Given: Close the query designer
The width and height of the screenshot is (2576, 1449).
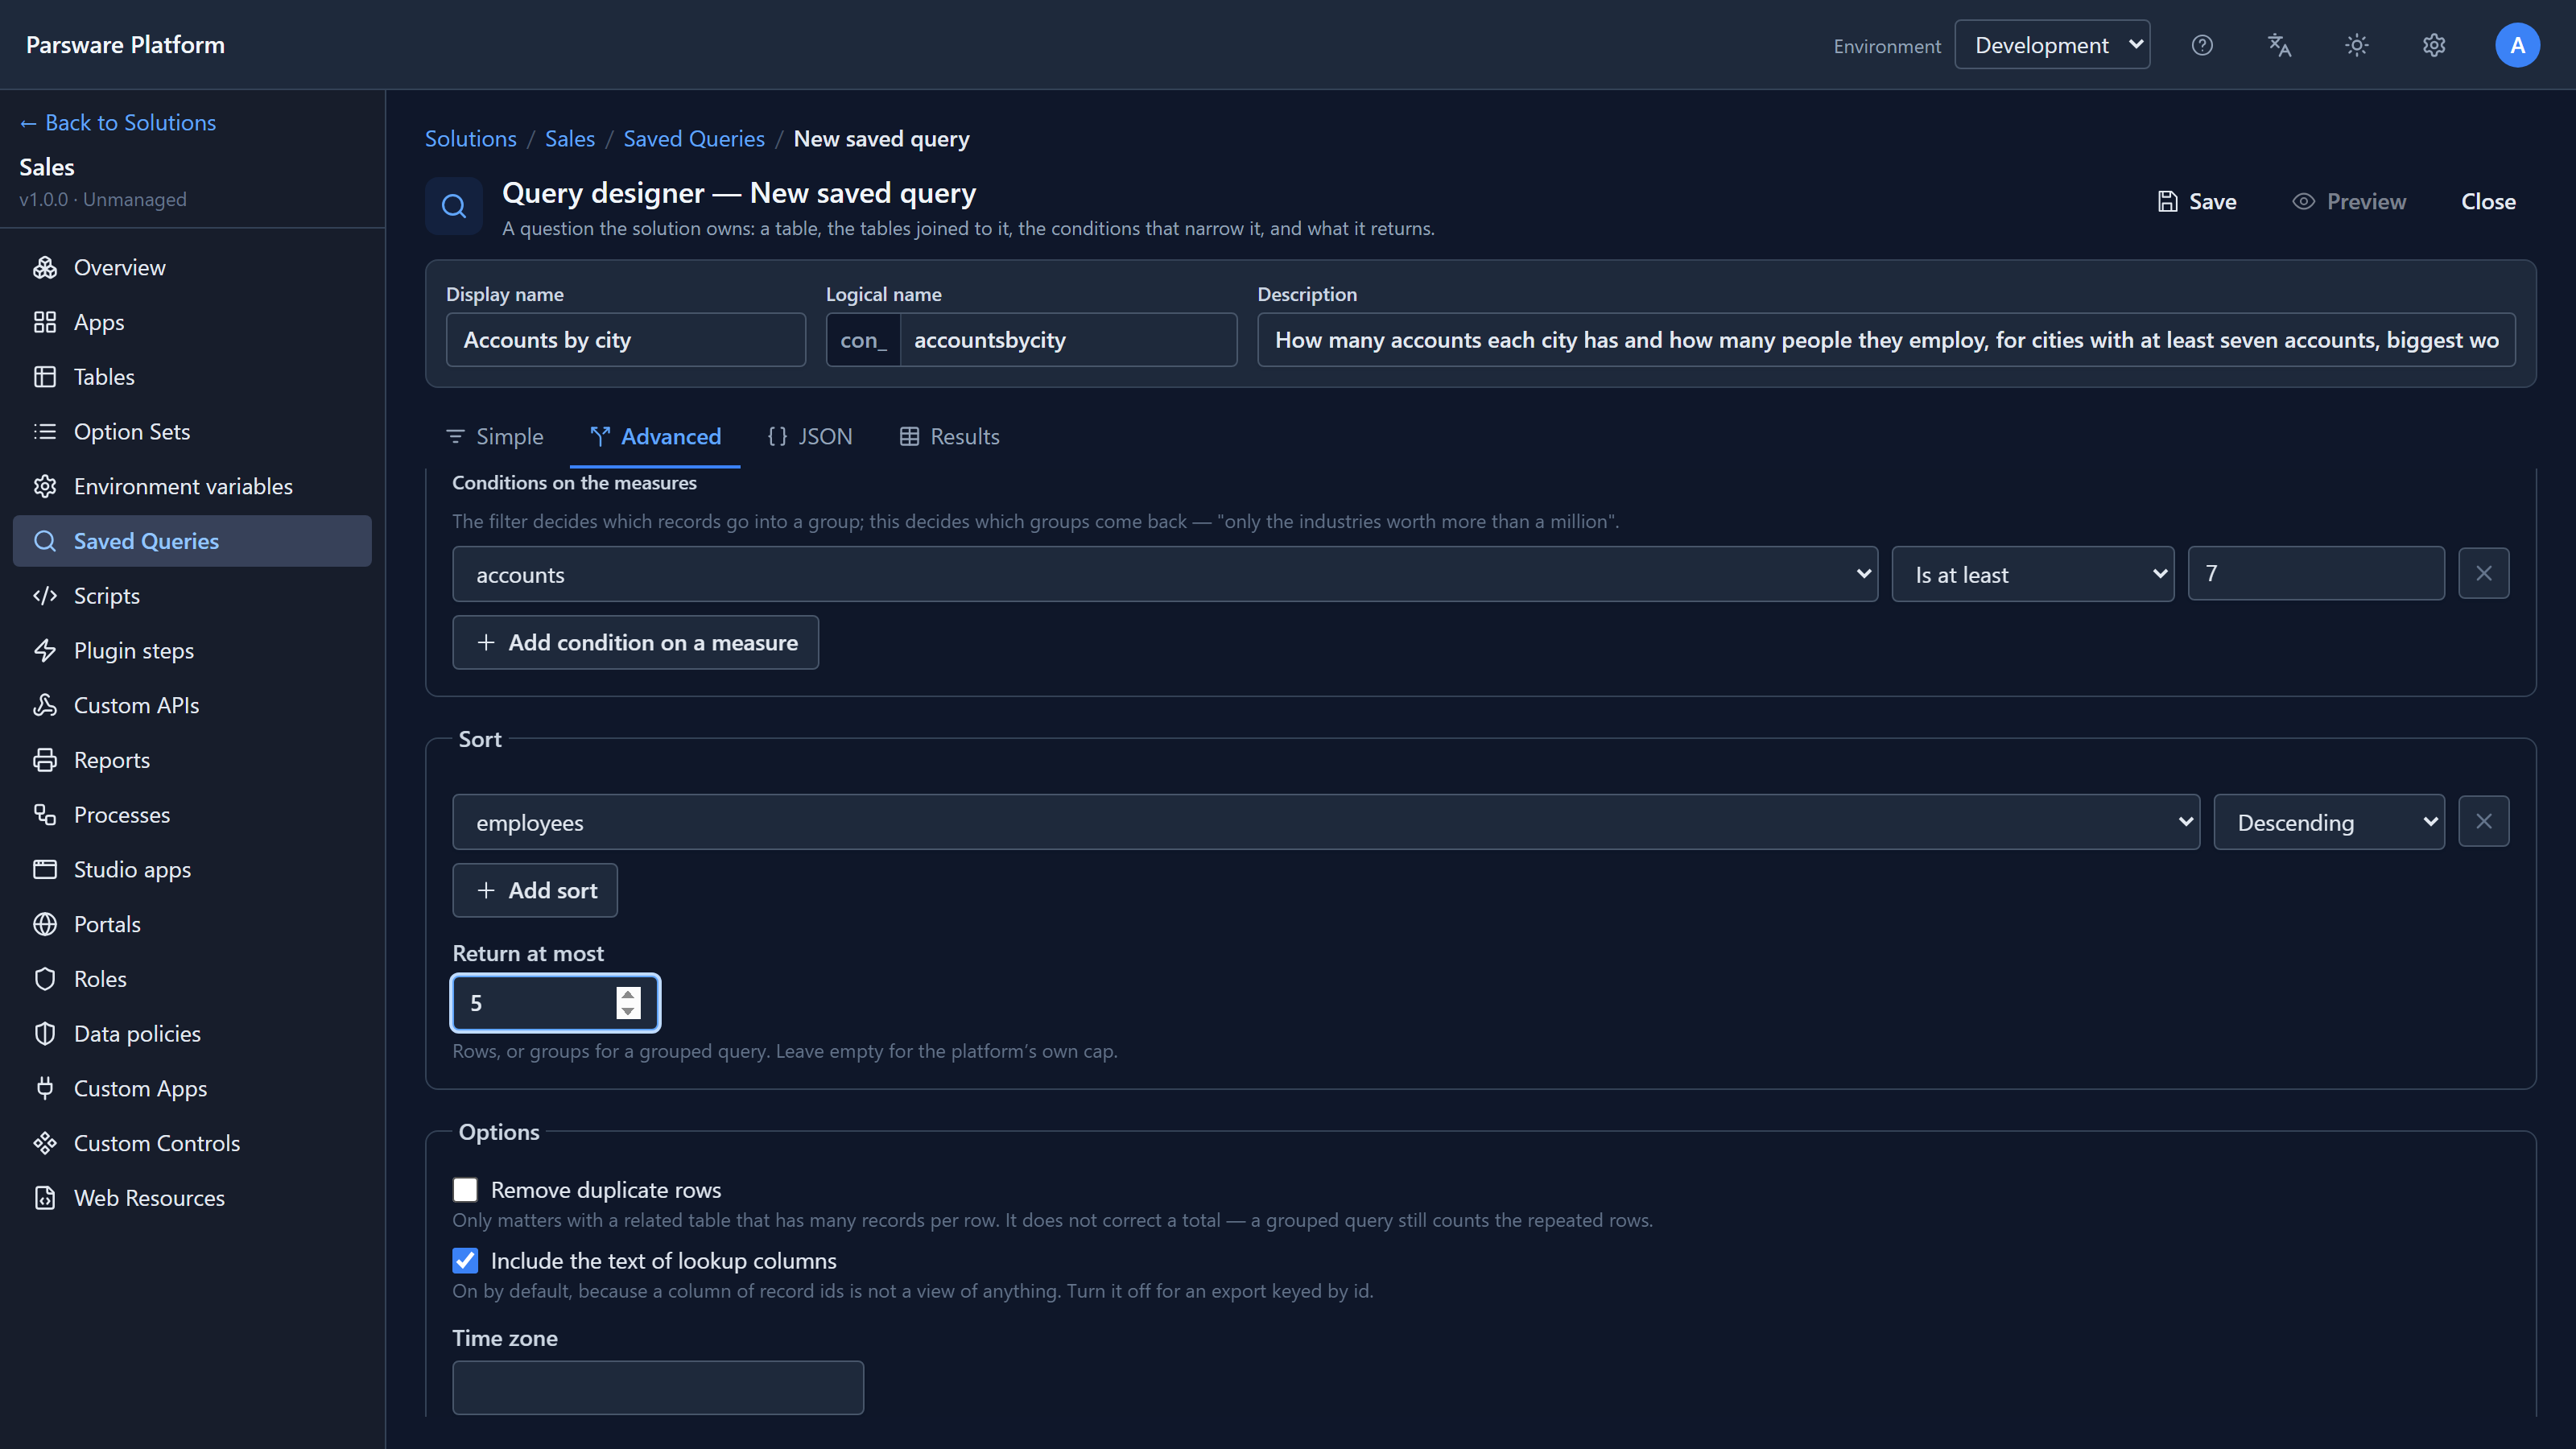Looking at the screenshot, I should [x=2488, y=202].
